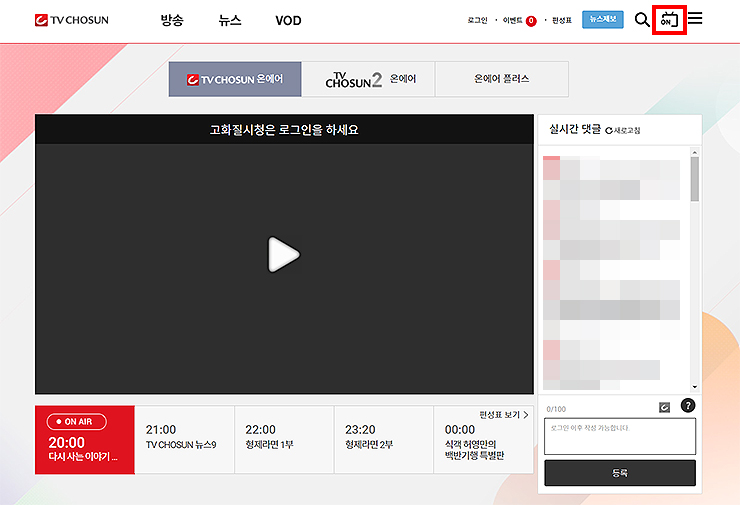Switch to TV CHOSUN2 온에어 tab
The height and width of the screenshot is (505, 740).
(368, 79)
